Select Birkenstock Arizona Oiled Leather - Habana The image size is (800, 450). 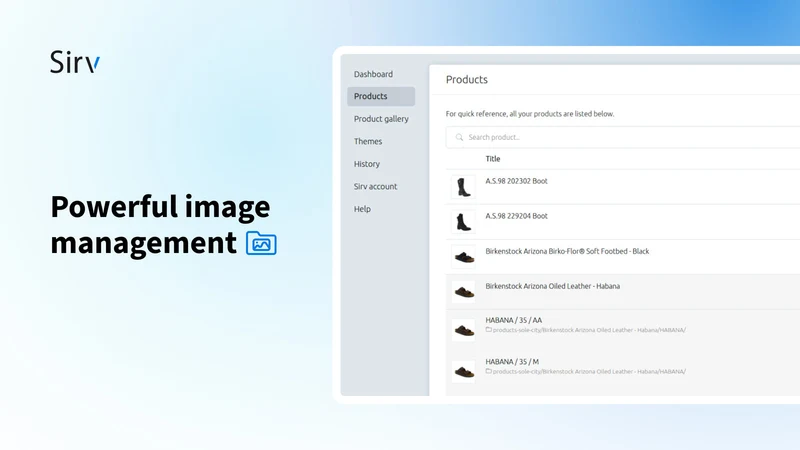[552, 286]
